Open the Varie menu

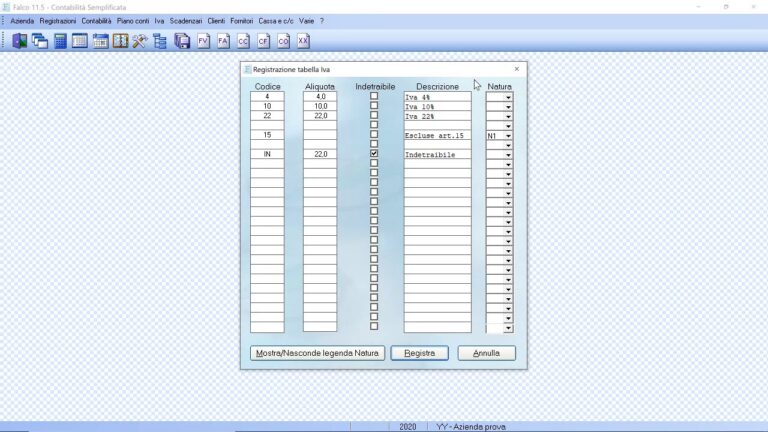point(306,21)
